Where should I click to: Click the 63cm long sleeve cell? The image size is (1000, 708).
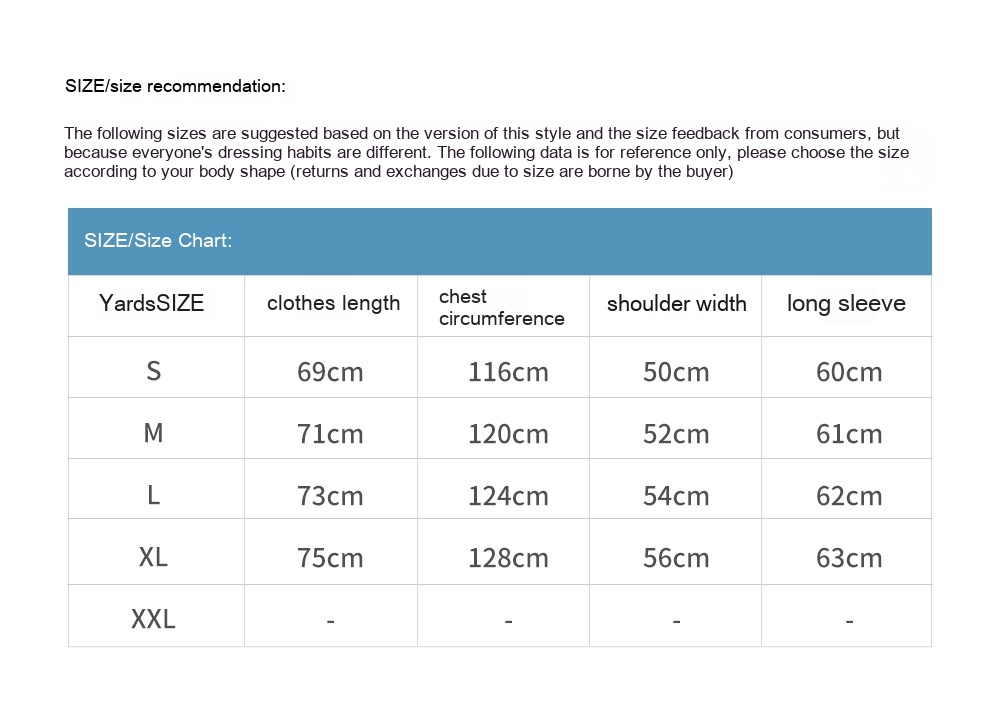(849, 558)
